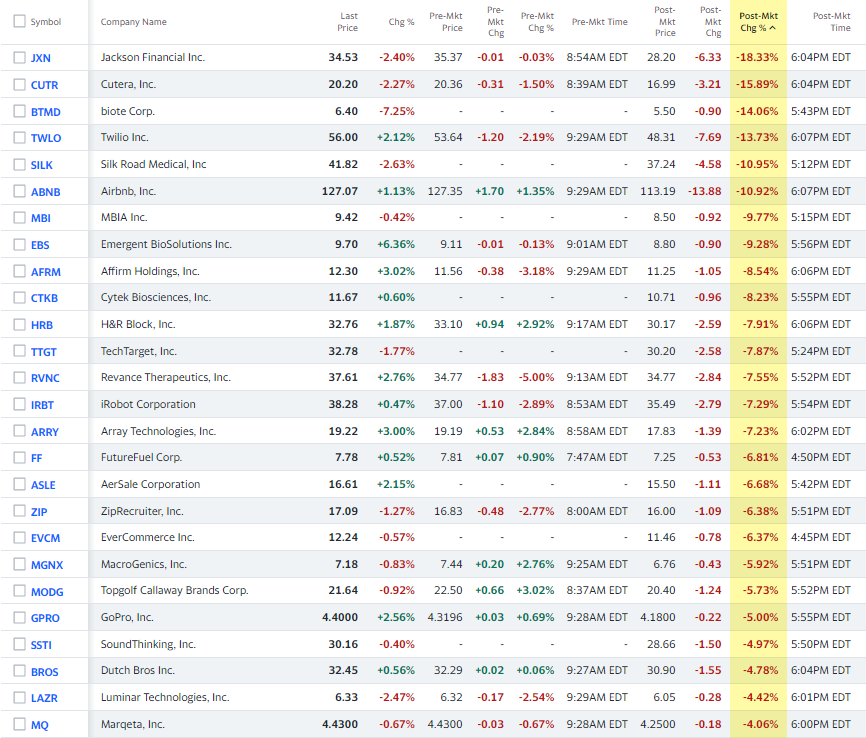Select the +6.36% change value
Screen dimensions: 866x738
(396, 244)
